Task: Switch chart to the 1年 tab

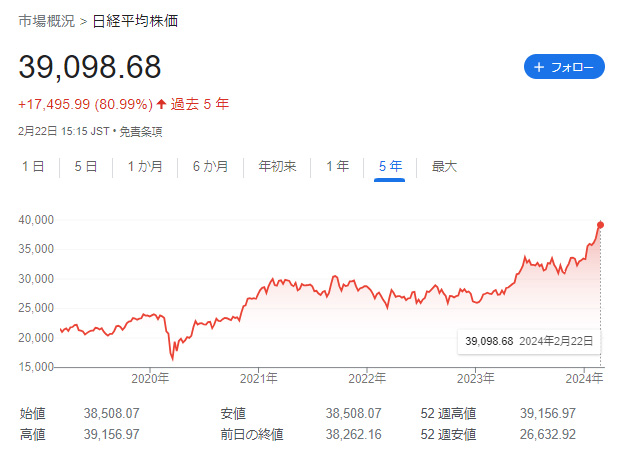Action: pyautogui.click(x=337, y=167)
